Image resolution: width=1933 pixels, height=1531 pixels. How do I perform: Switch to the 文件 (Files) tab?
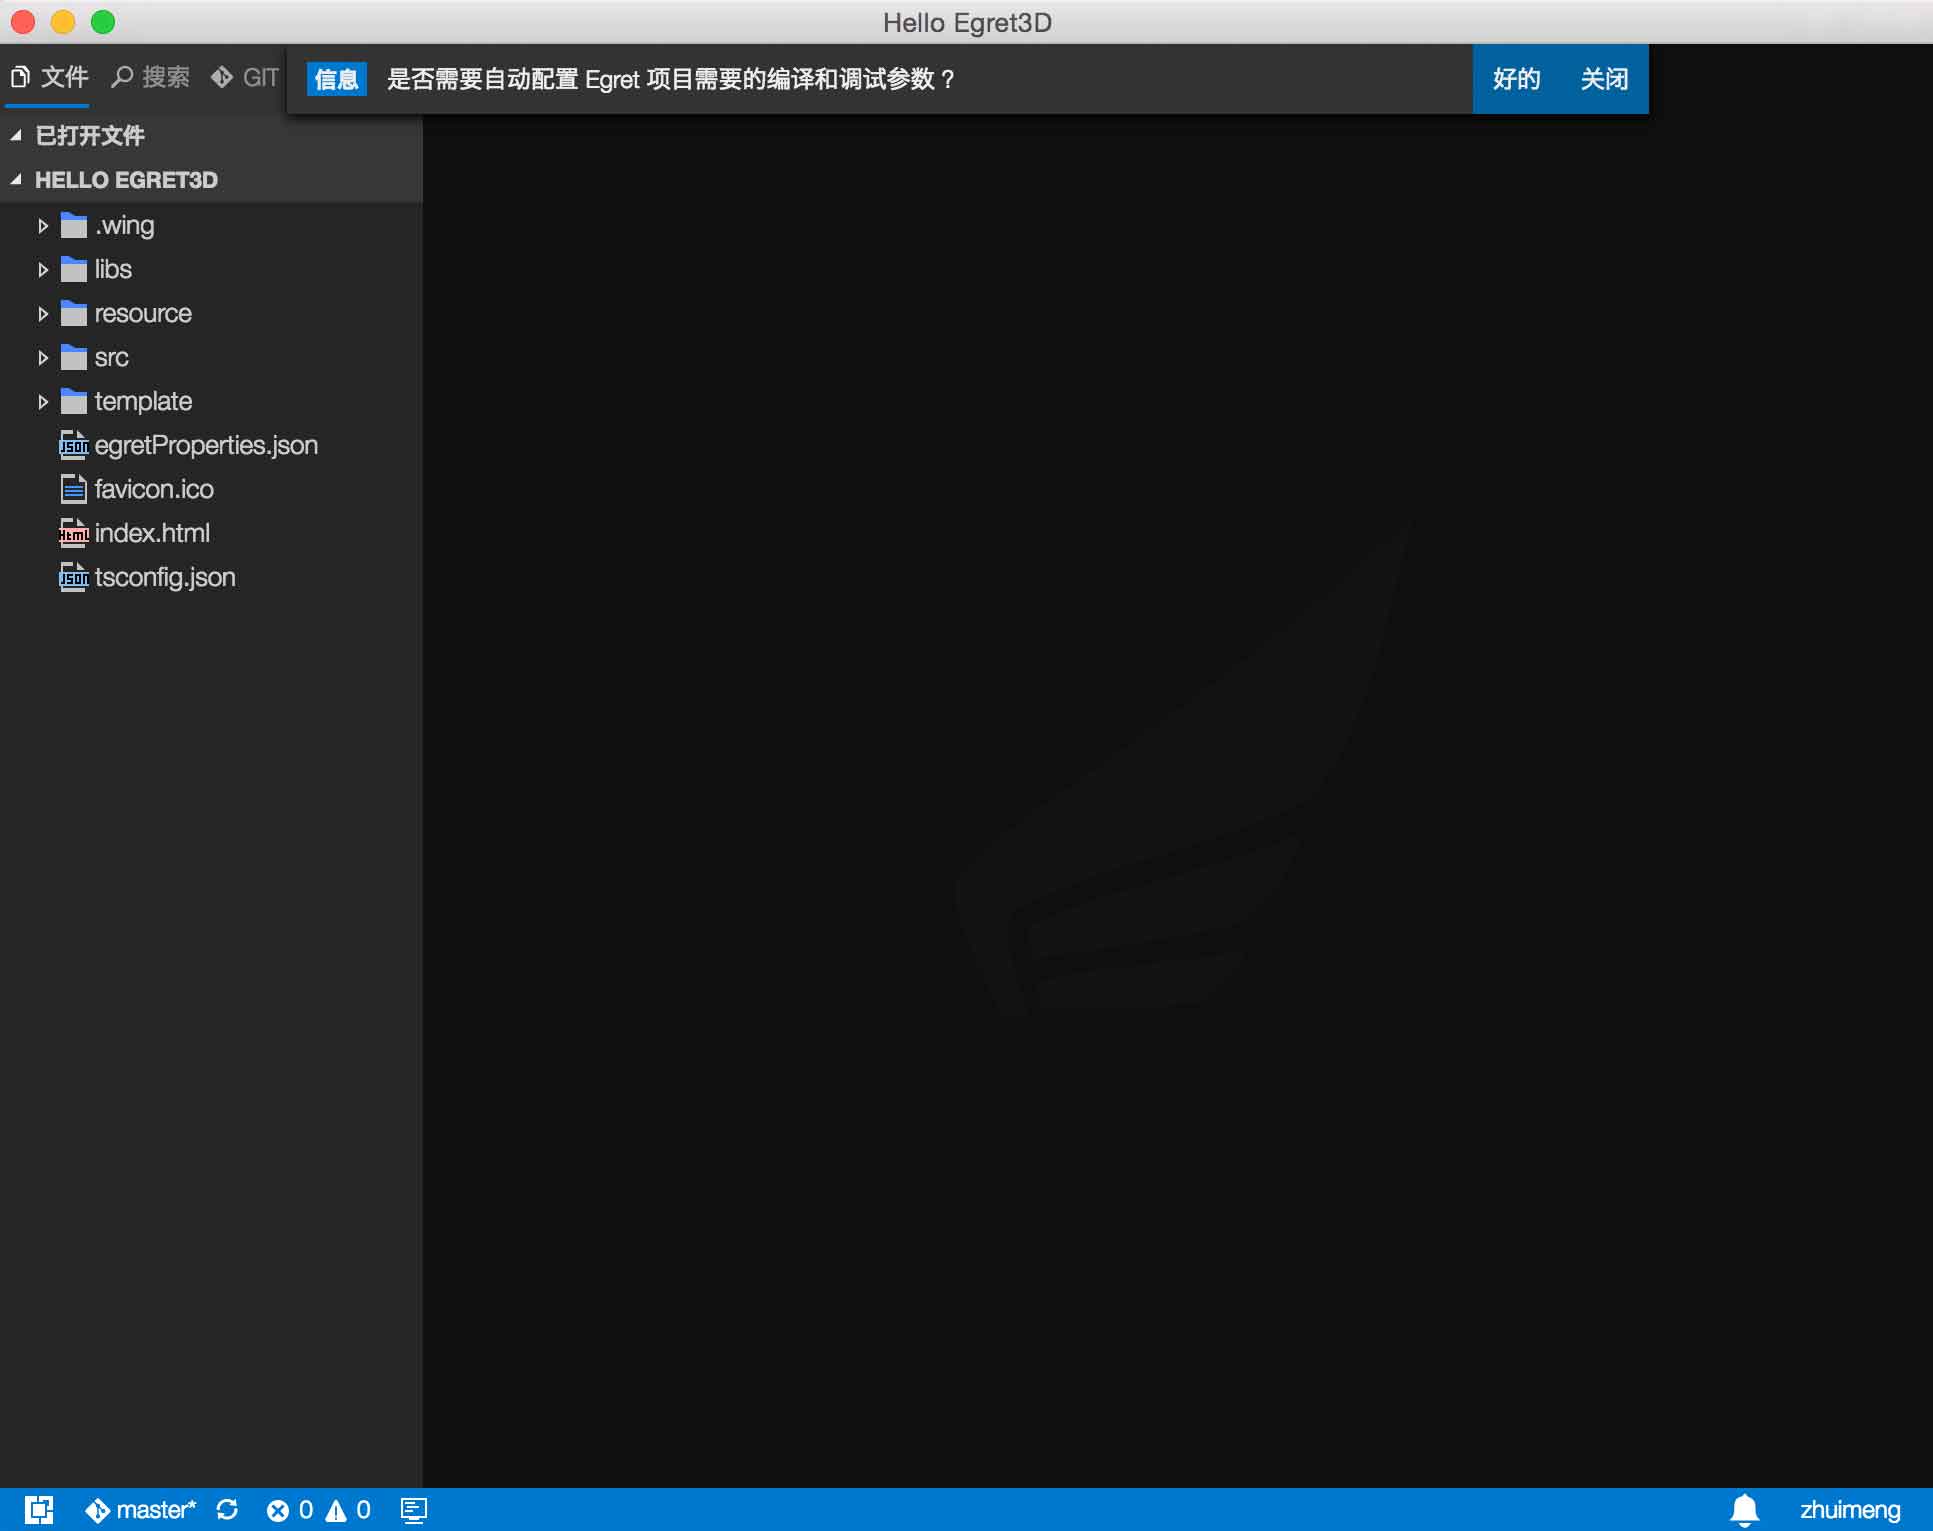(x=49, y=77)
